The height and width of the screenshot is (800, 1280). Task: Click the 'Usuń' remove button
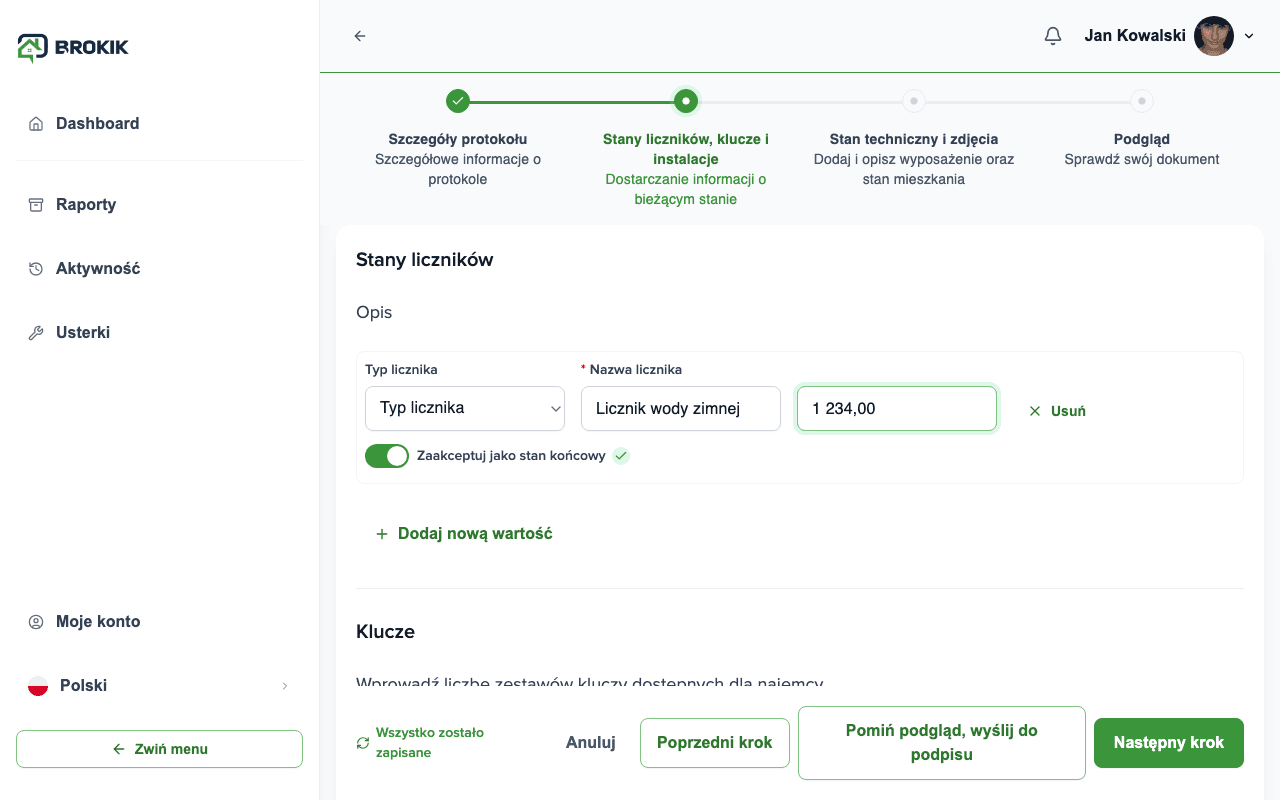pos(1057,411)
